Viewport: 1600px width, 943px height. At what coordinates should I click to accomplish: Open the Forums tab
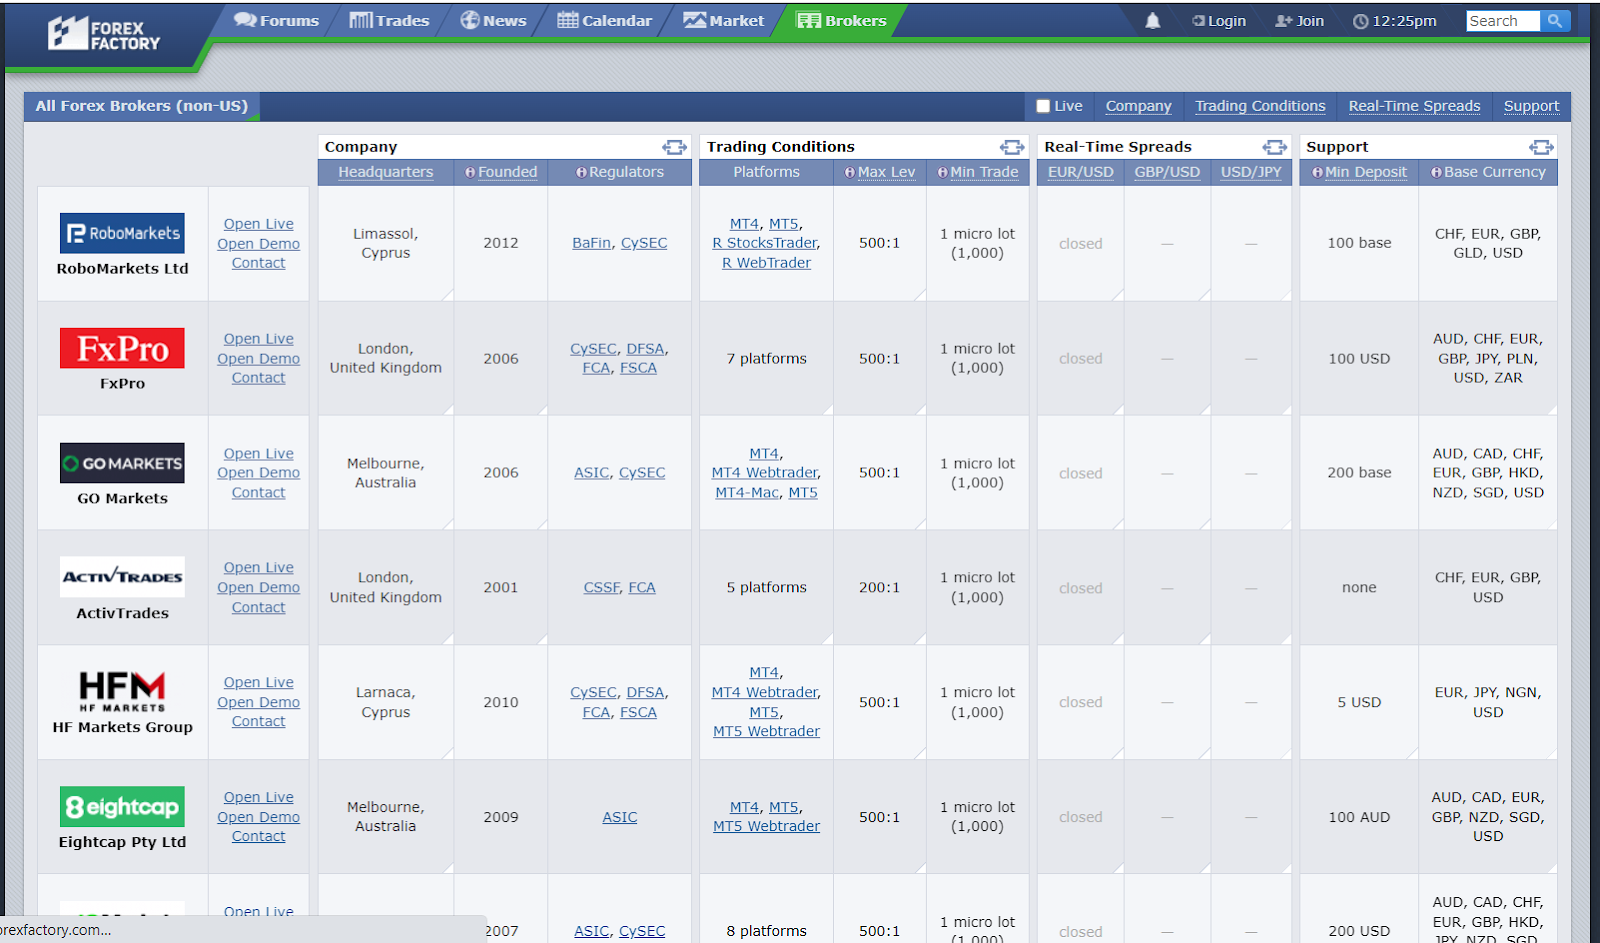[277, 21]
